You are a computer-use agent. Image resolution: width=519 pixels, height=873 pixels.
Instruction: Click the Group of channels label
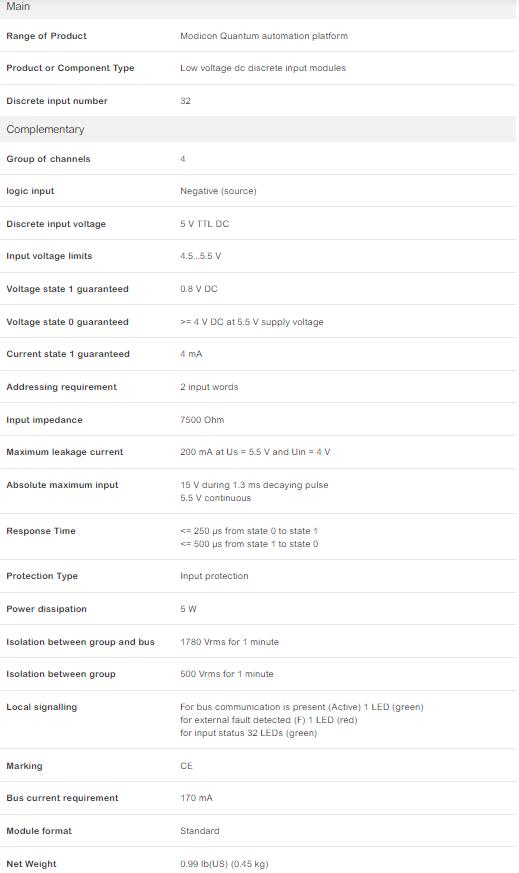[48, 159]
